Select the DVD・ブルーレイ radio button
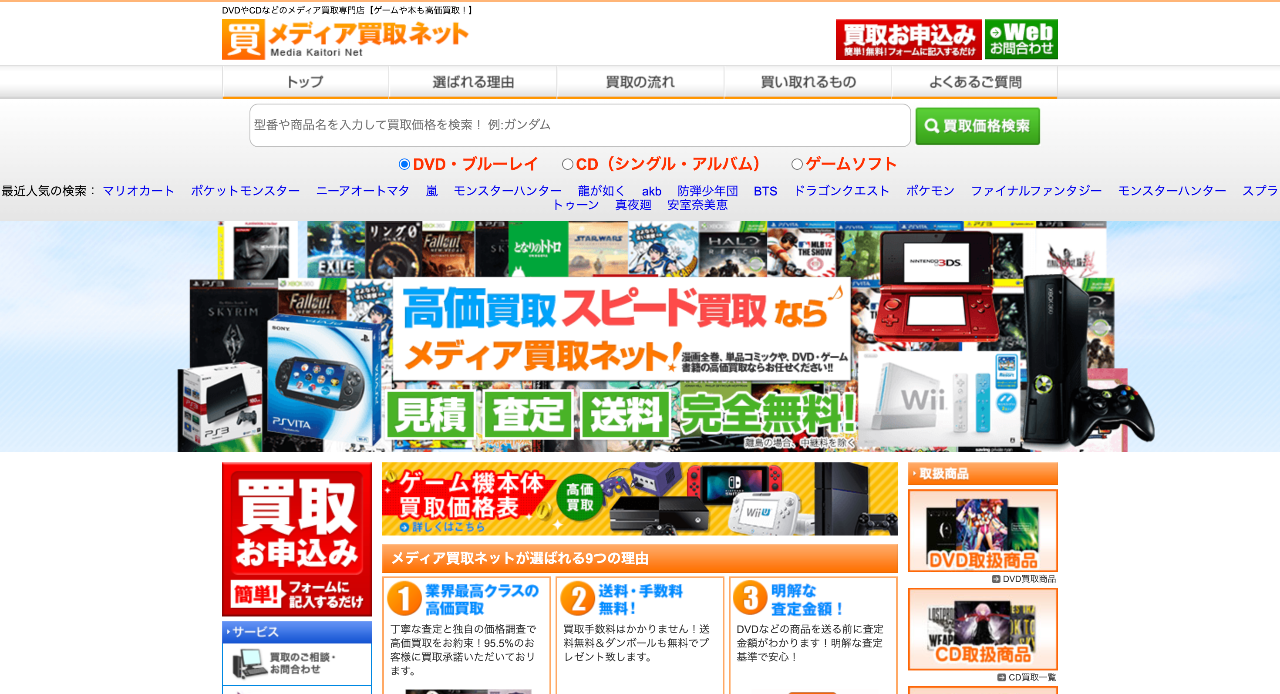Screen dimensions: 1280x694 pos(404,164)
